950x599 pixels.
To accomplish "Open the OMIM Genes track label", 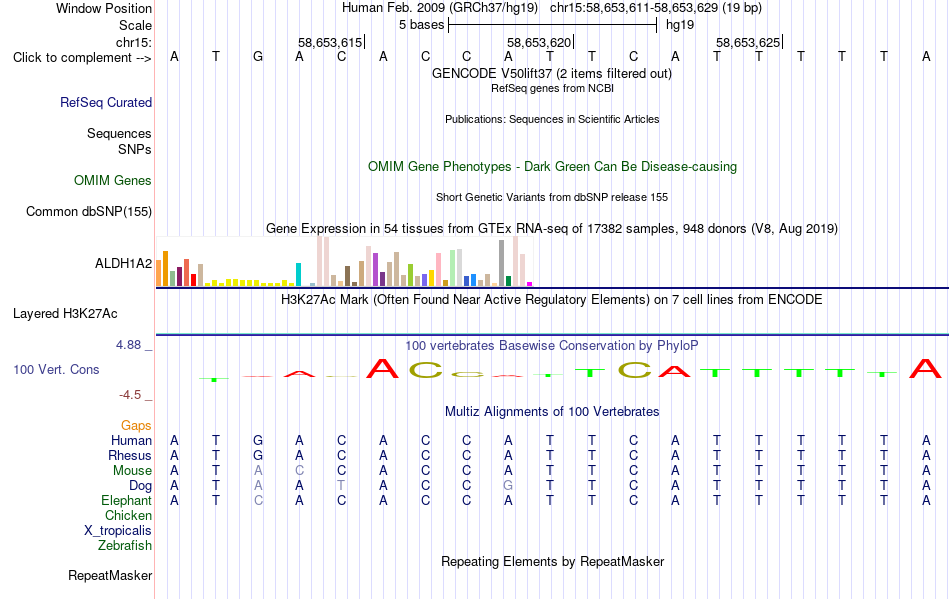I will [113, 180].
